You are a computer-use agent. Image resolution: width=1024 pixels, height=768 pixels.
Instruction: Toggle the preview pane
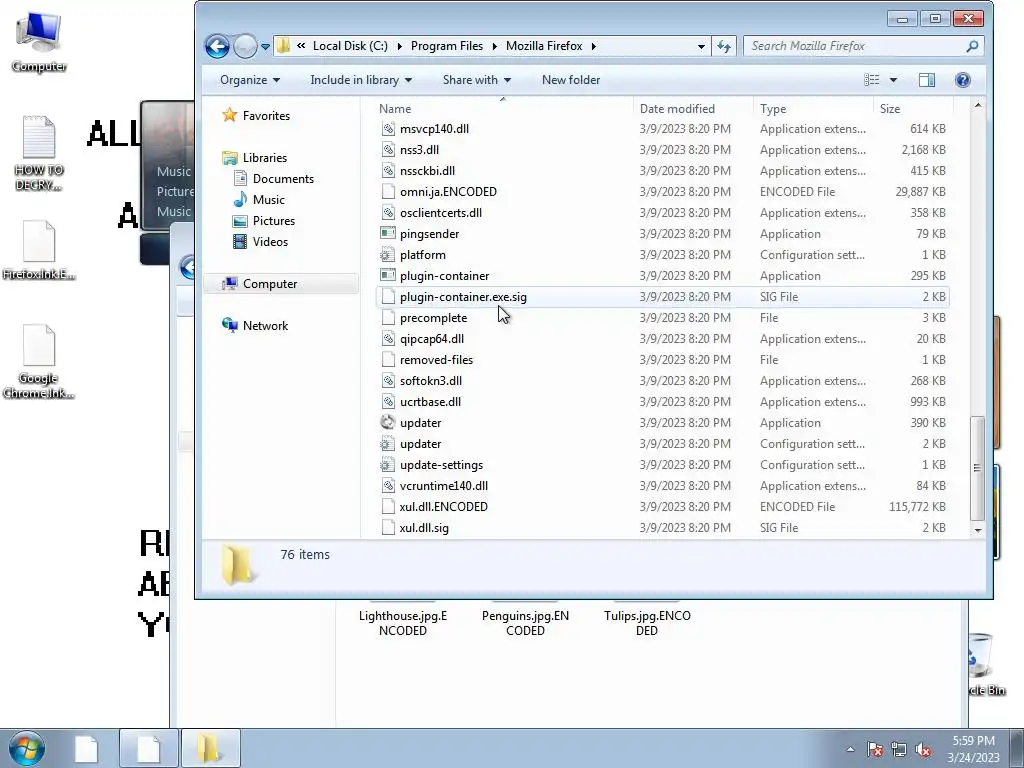(x=927, y=80)
